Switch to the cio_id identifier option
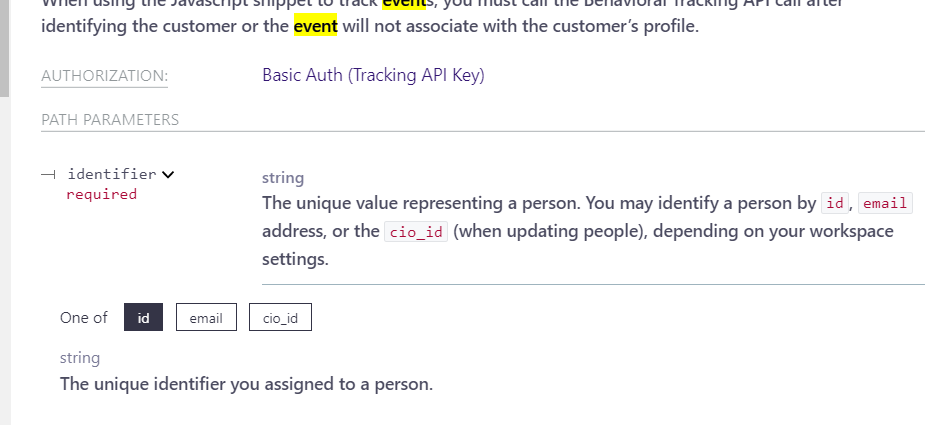Image resolution: width=950 pixels, height=425 pixels. pyautogui.click(x=280, y=317)
